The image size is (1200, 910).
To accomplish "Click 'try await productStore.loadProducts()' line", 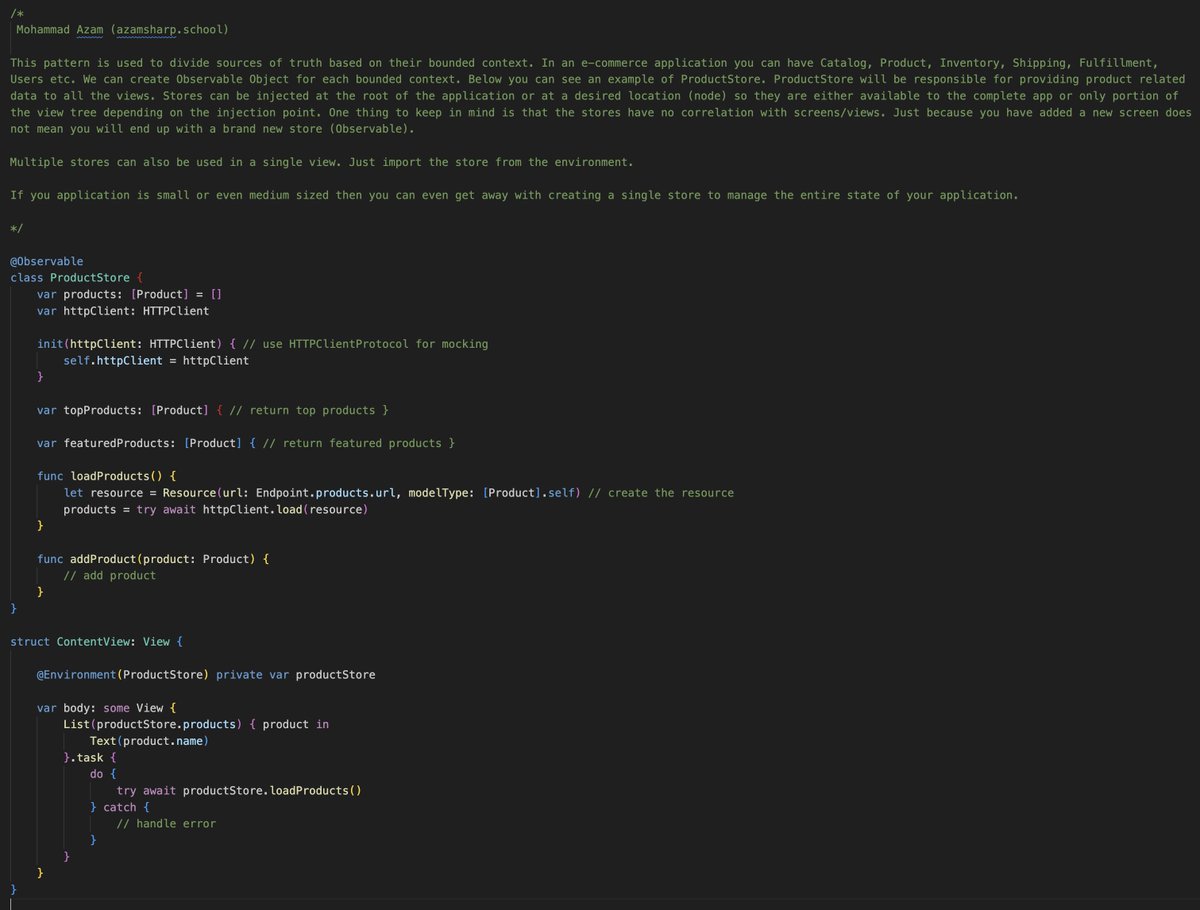I will (x=239, y=791).
